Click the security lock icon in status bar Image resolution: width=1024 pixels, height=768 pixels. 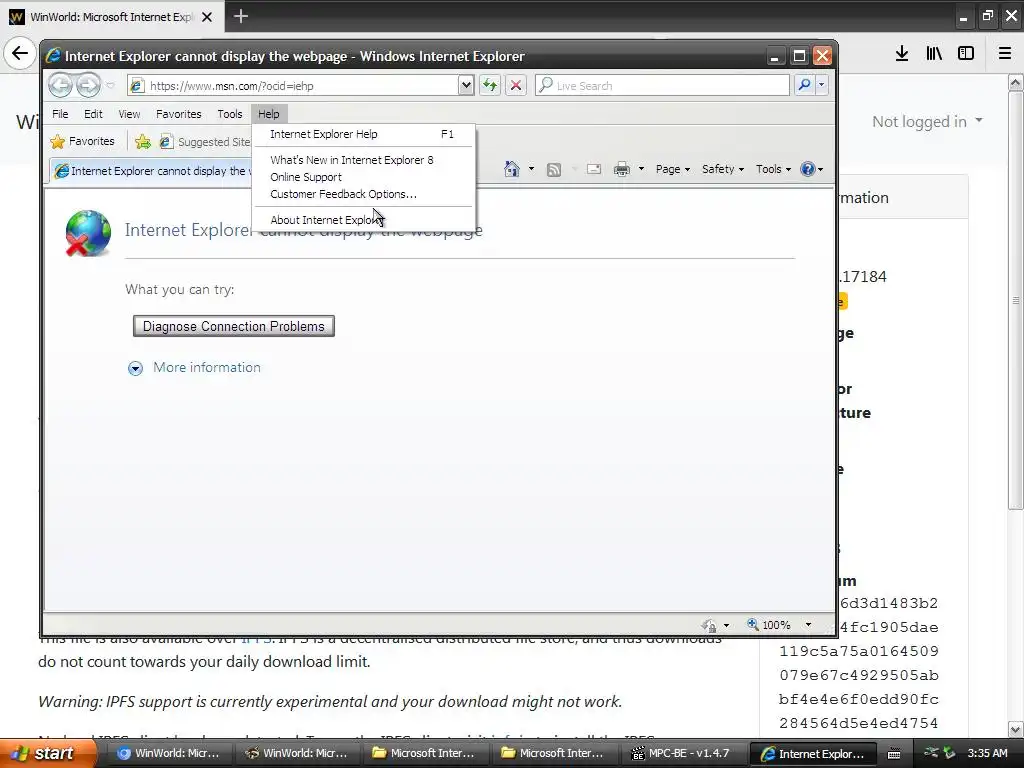coord(710,625)
